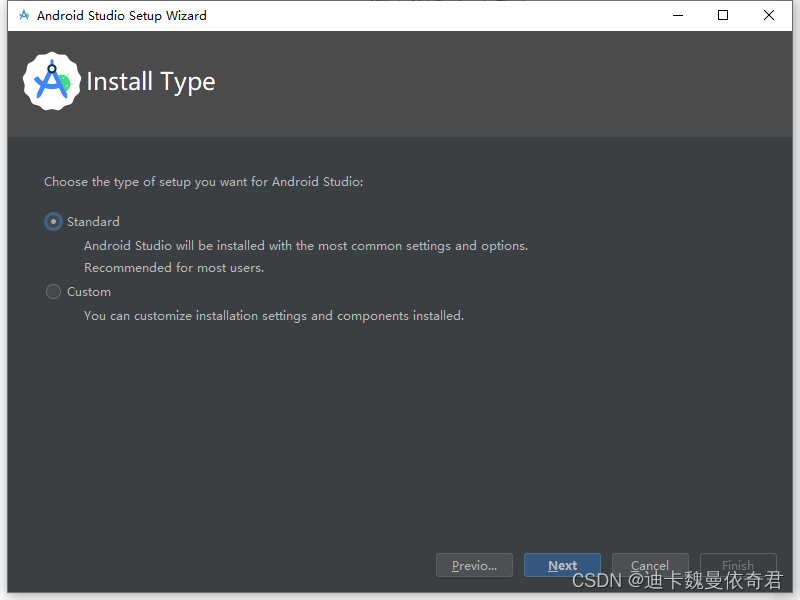
Task: Click the "Android Studio Setup Wizard" window title
Action: point(121,16)
